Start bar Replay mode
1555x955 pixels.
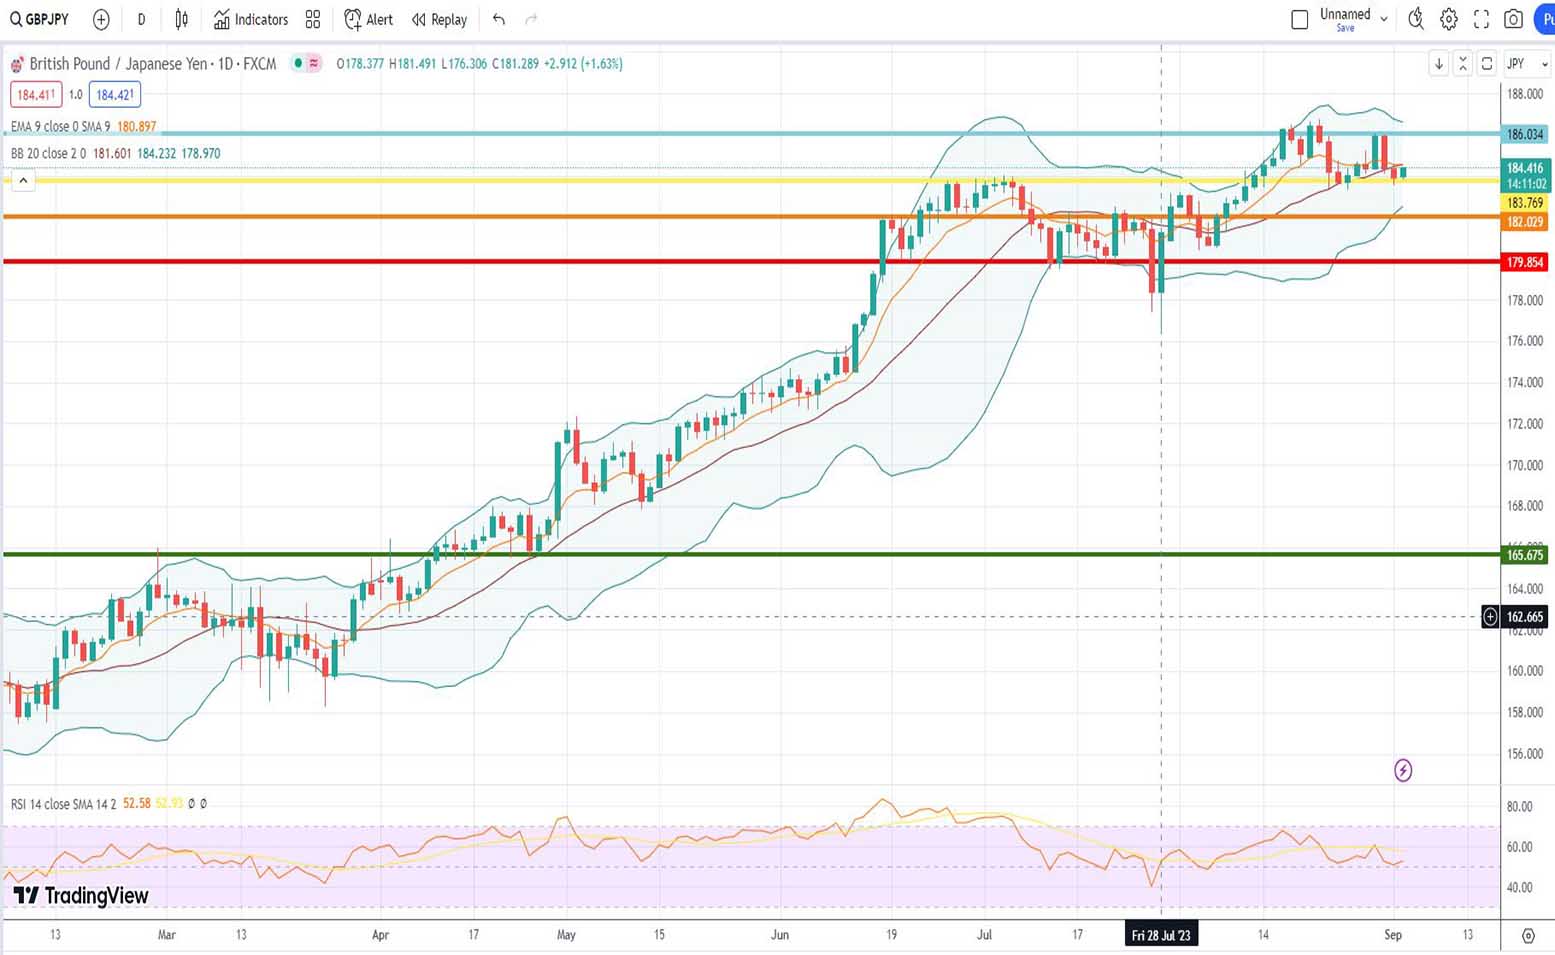tap(439, 19)
